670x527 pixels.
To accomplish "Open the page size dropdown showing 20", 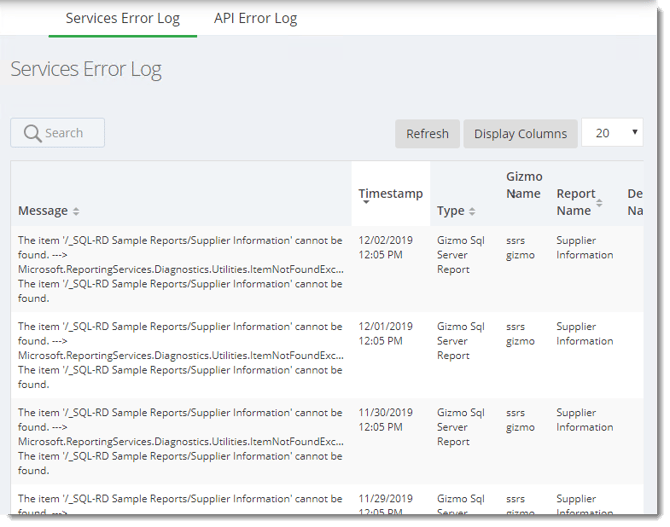I will coord(612,133).
